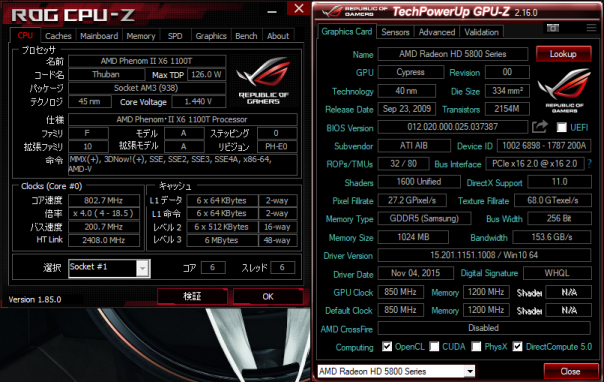Image resolution: width=604 pixels, height=382 pixels.
Task: Click the ROG logo in GPU-Z panel
Action: coord(564,90)
